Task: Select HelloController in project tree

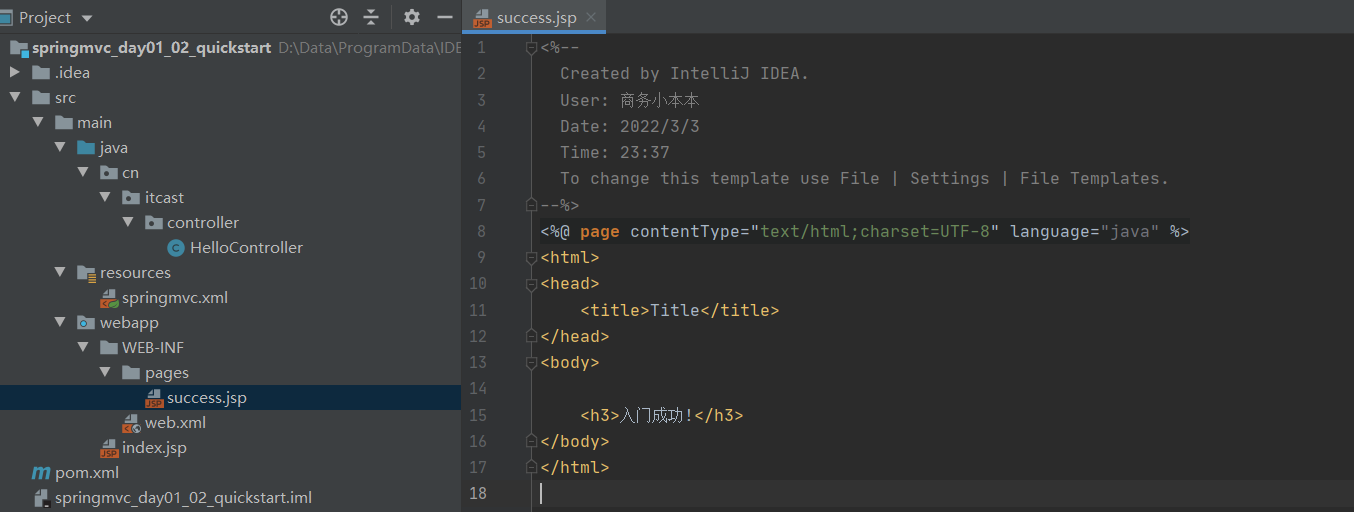Action: tap(246, 247)
